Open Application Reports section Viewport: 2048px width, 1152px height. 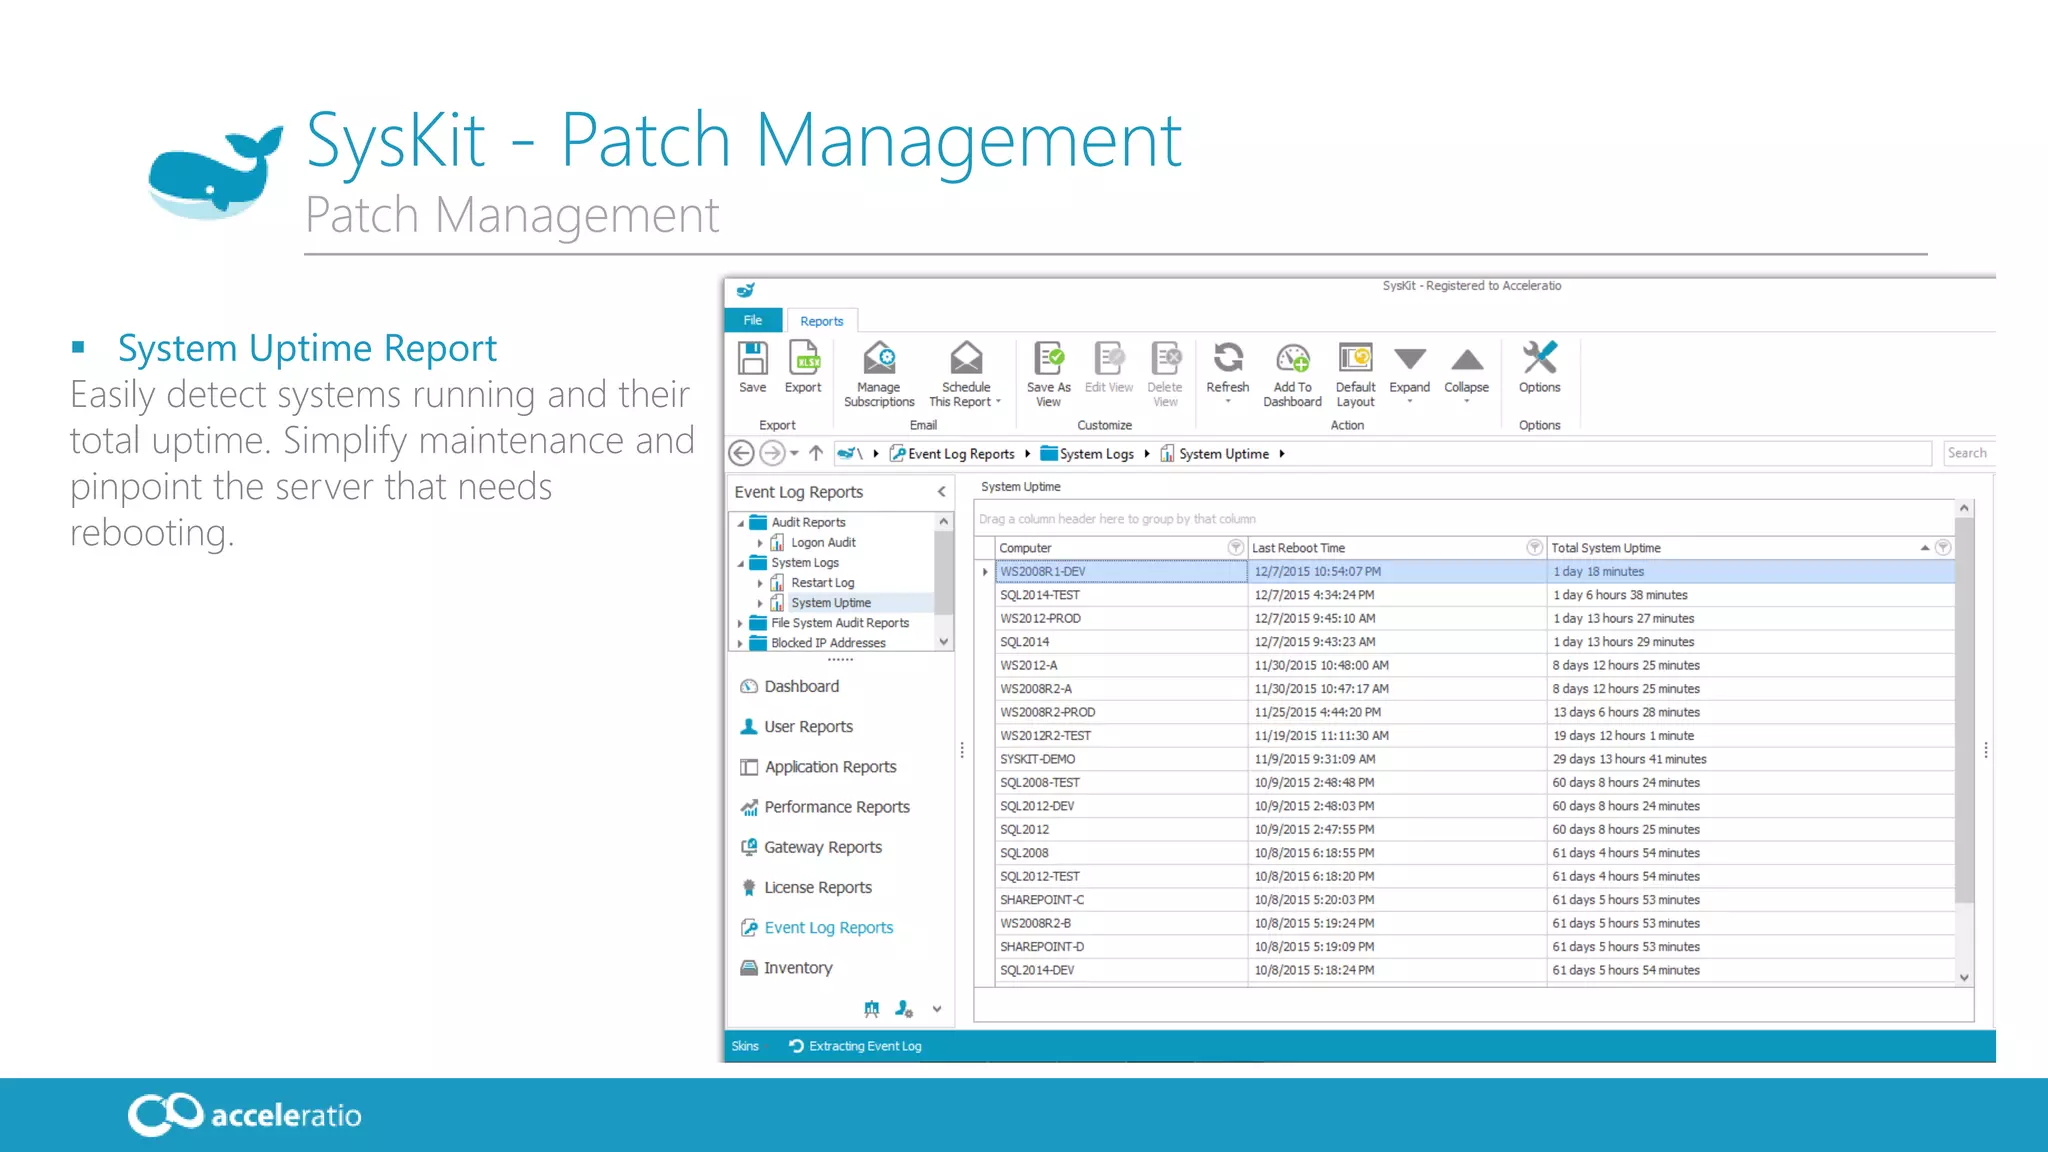point(818,767)
